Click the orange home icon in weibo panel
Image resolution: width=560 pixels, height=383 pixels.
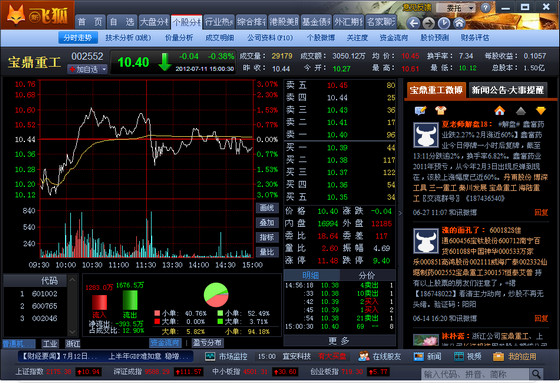[x=500, y=111]
